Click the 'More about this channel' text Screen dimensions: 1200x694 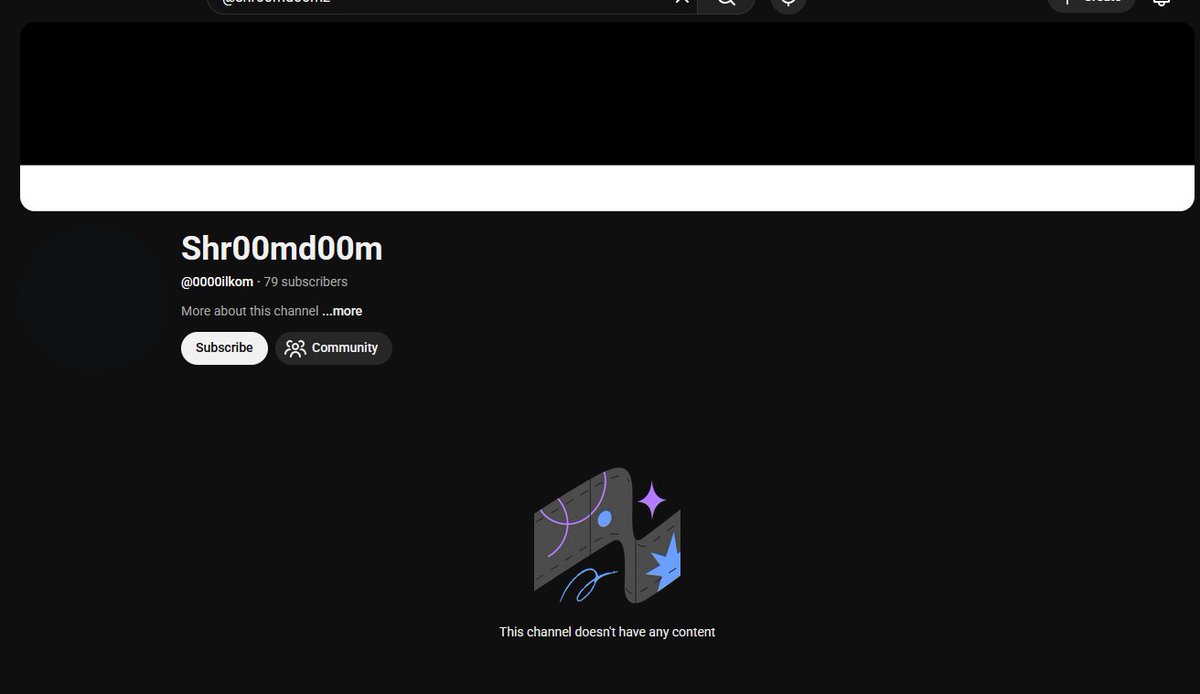tap(250, 311)
